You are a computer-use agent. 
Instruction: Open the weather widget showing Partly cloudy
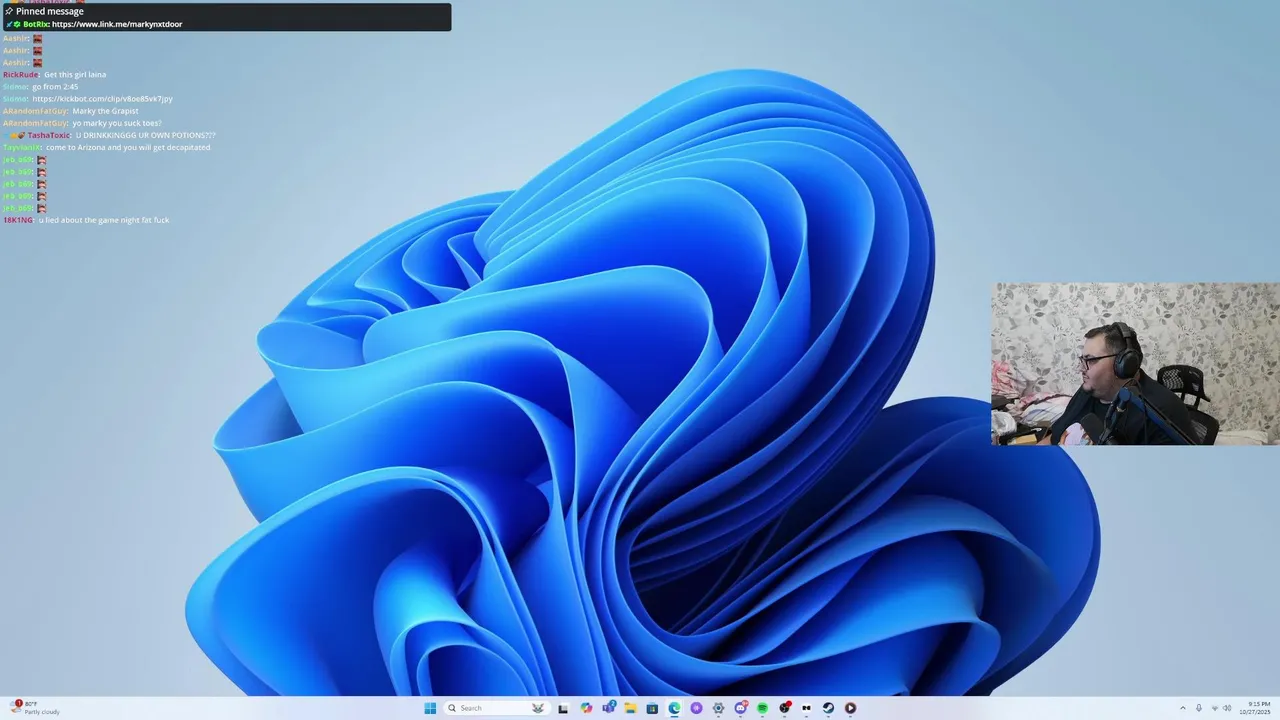point(35,708)
